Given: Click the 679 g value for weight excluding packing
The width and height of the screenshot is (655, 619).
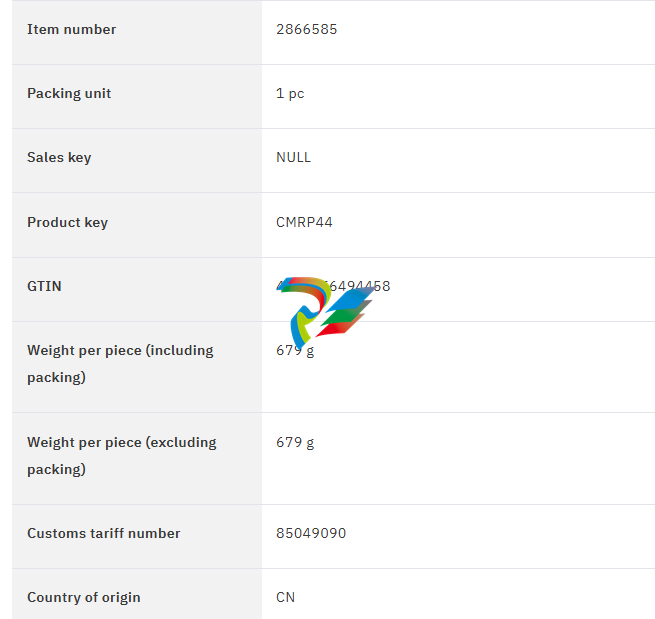Looking at the screenshot, I should [295, 442].
